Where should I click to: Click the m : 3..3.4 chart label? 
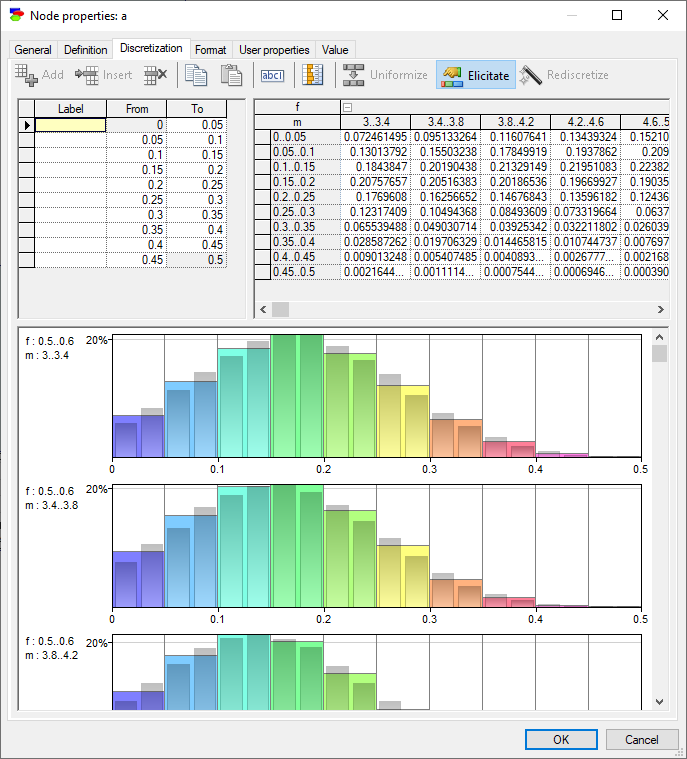pos(47,355)
